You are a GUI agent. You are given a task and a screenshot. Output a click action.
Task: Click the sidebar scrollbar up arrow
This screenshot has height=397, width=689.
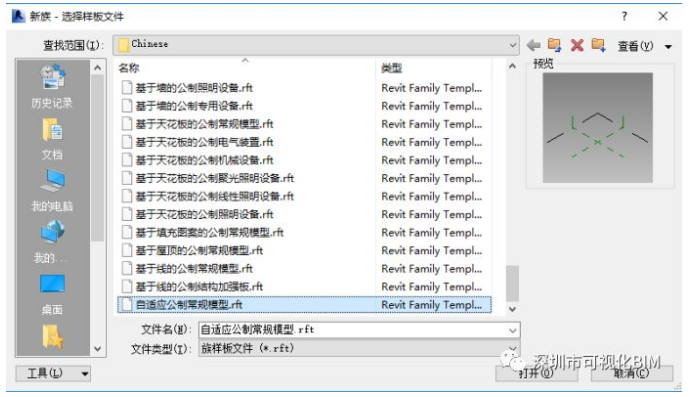click(98, 68)
